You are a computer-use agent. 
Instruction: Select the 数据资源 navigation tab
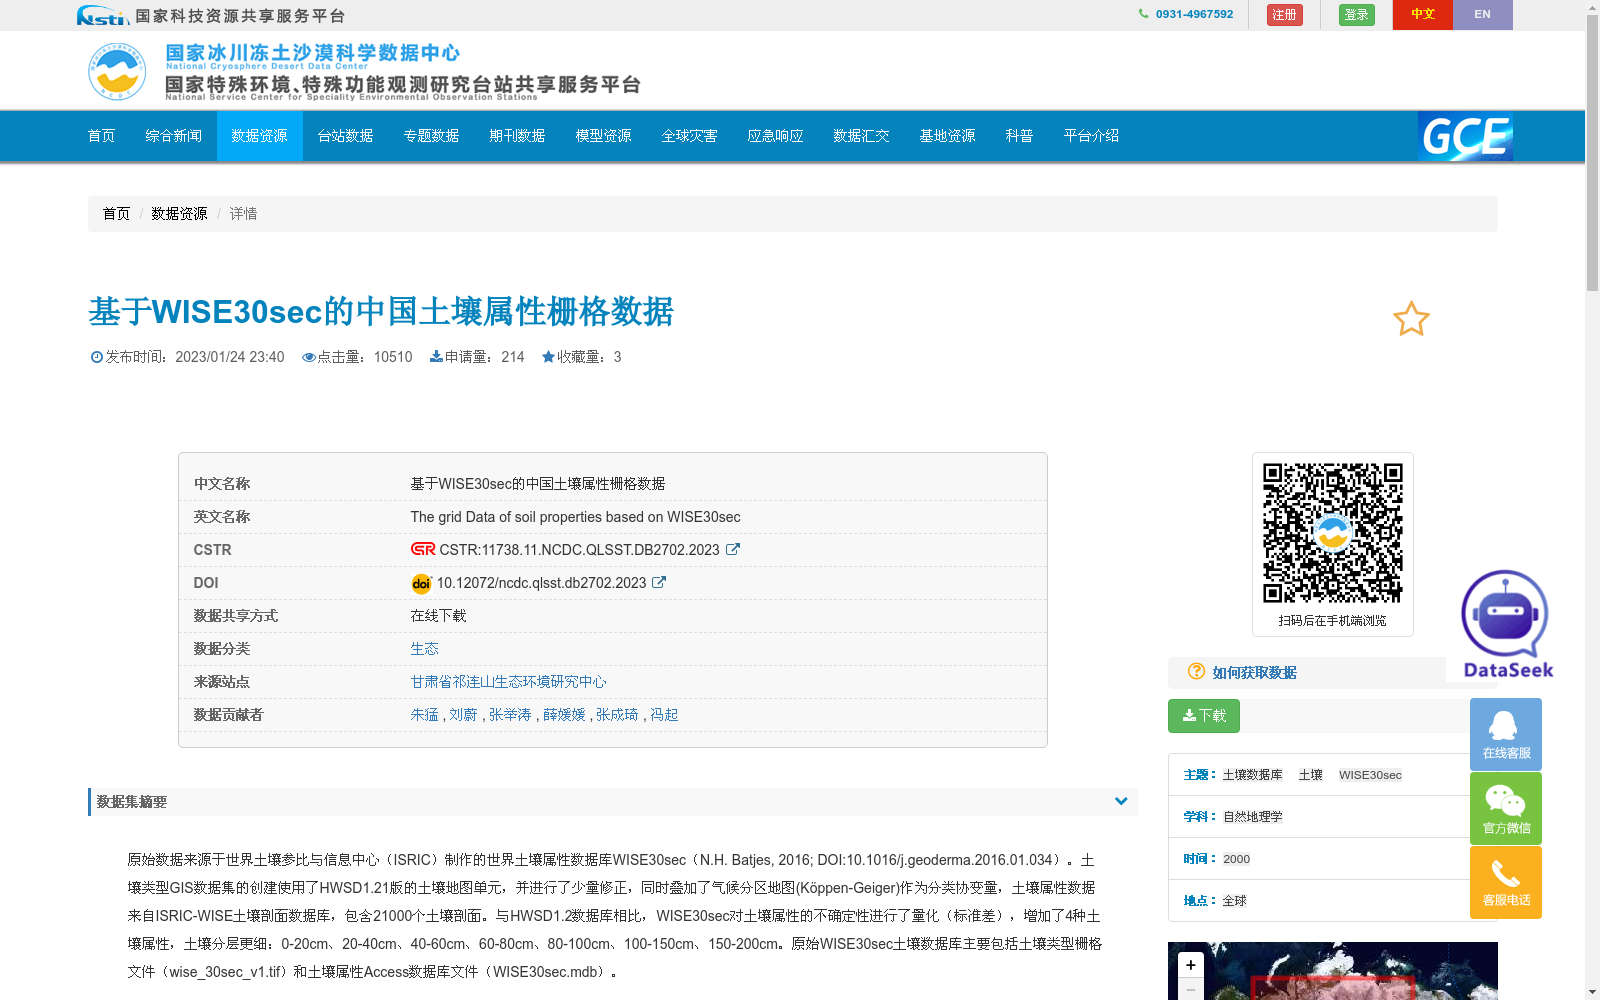click(260, 136)
